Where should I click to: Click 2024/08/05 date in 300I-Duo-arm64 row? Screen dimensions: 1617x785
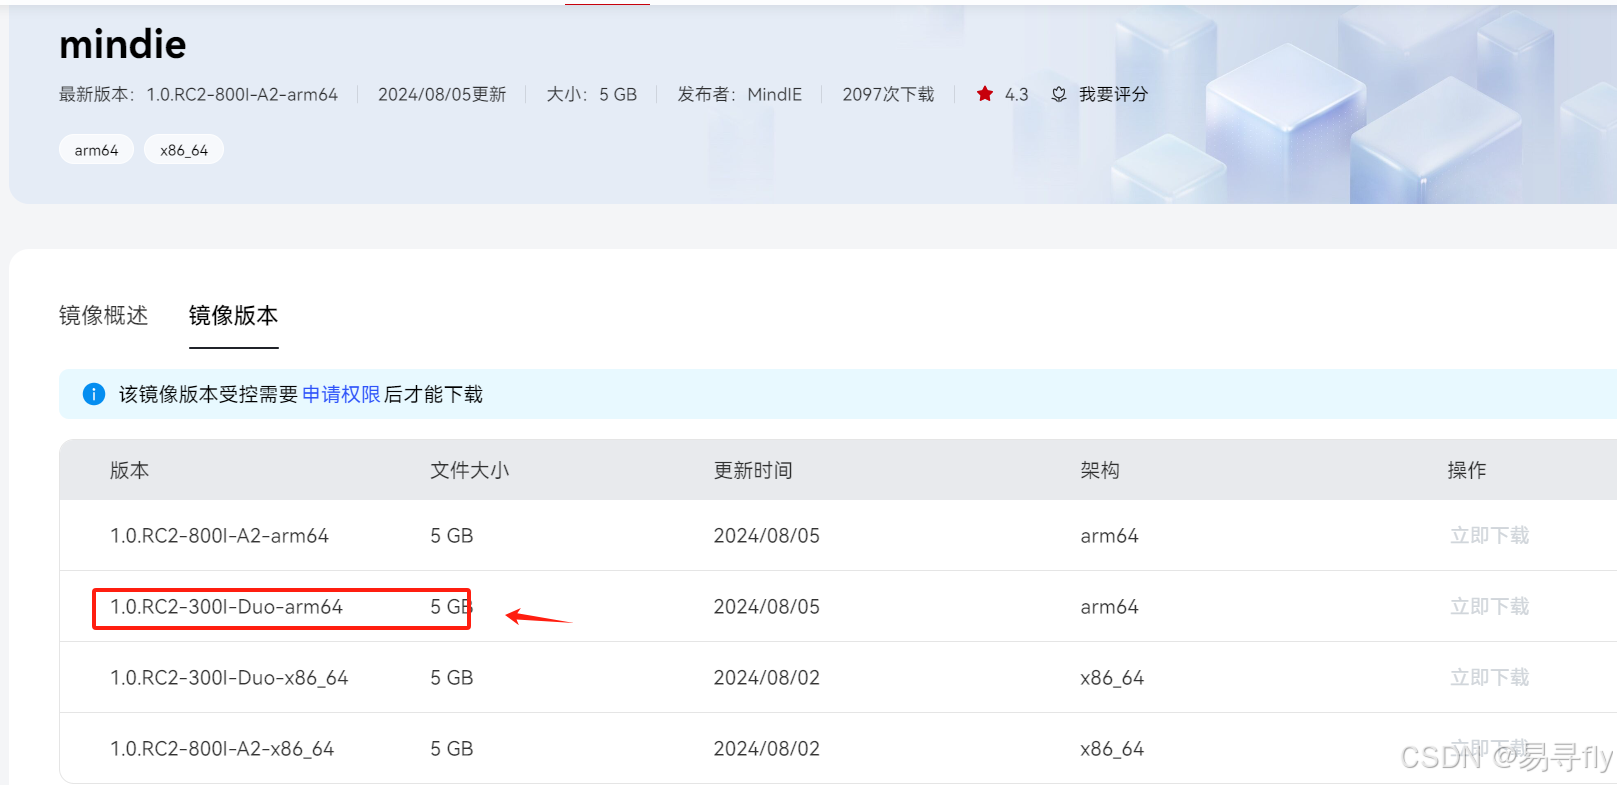coord(767,607)
